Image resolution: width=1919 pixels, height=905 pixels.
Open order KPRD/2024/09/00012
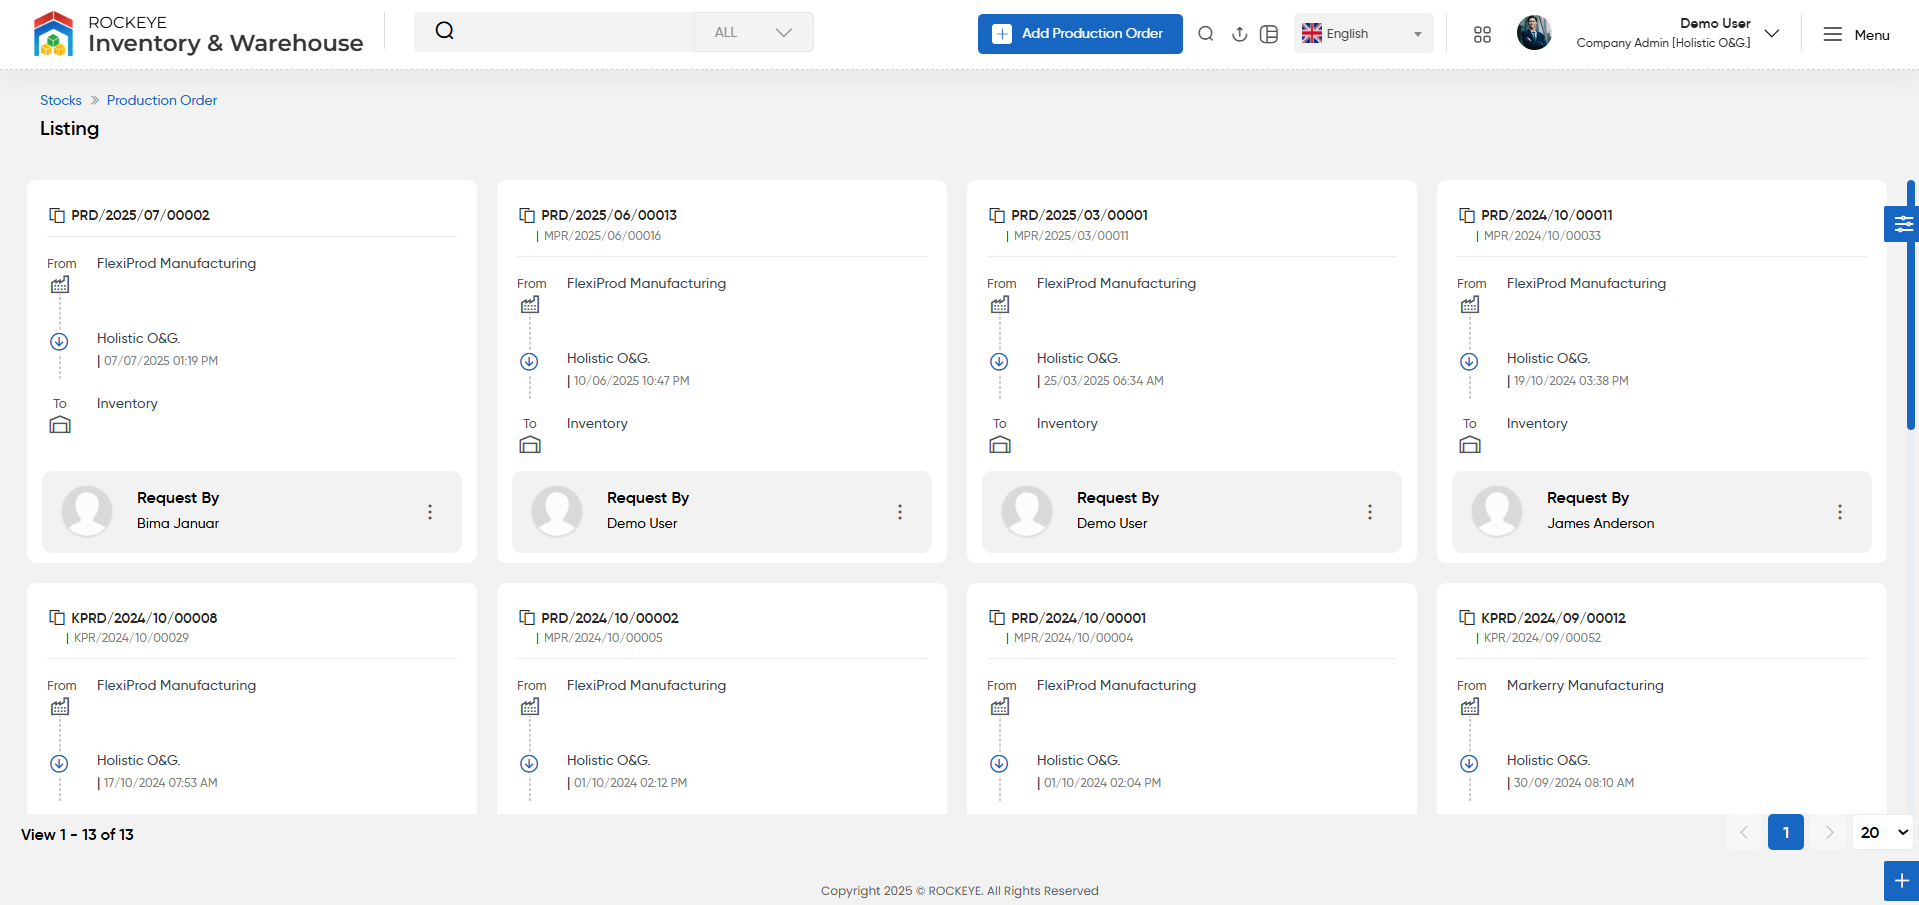pyautogui.click(x=1553, y=618)
